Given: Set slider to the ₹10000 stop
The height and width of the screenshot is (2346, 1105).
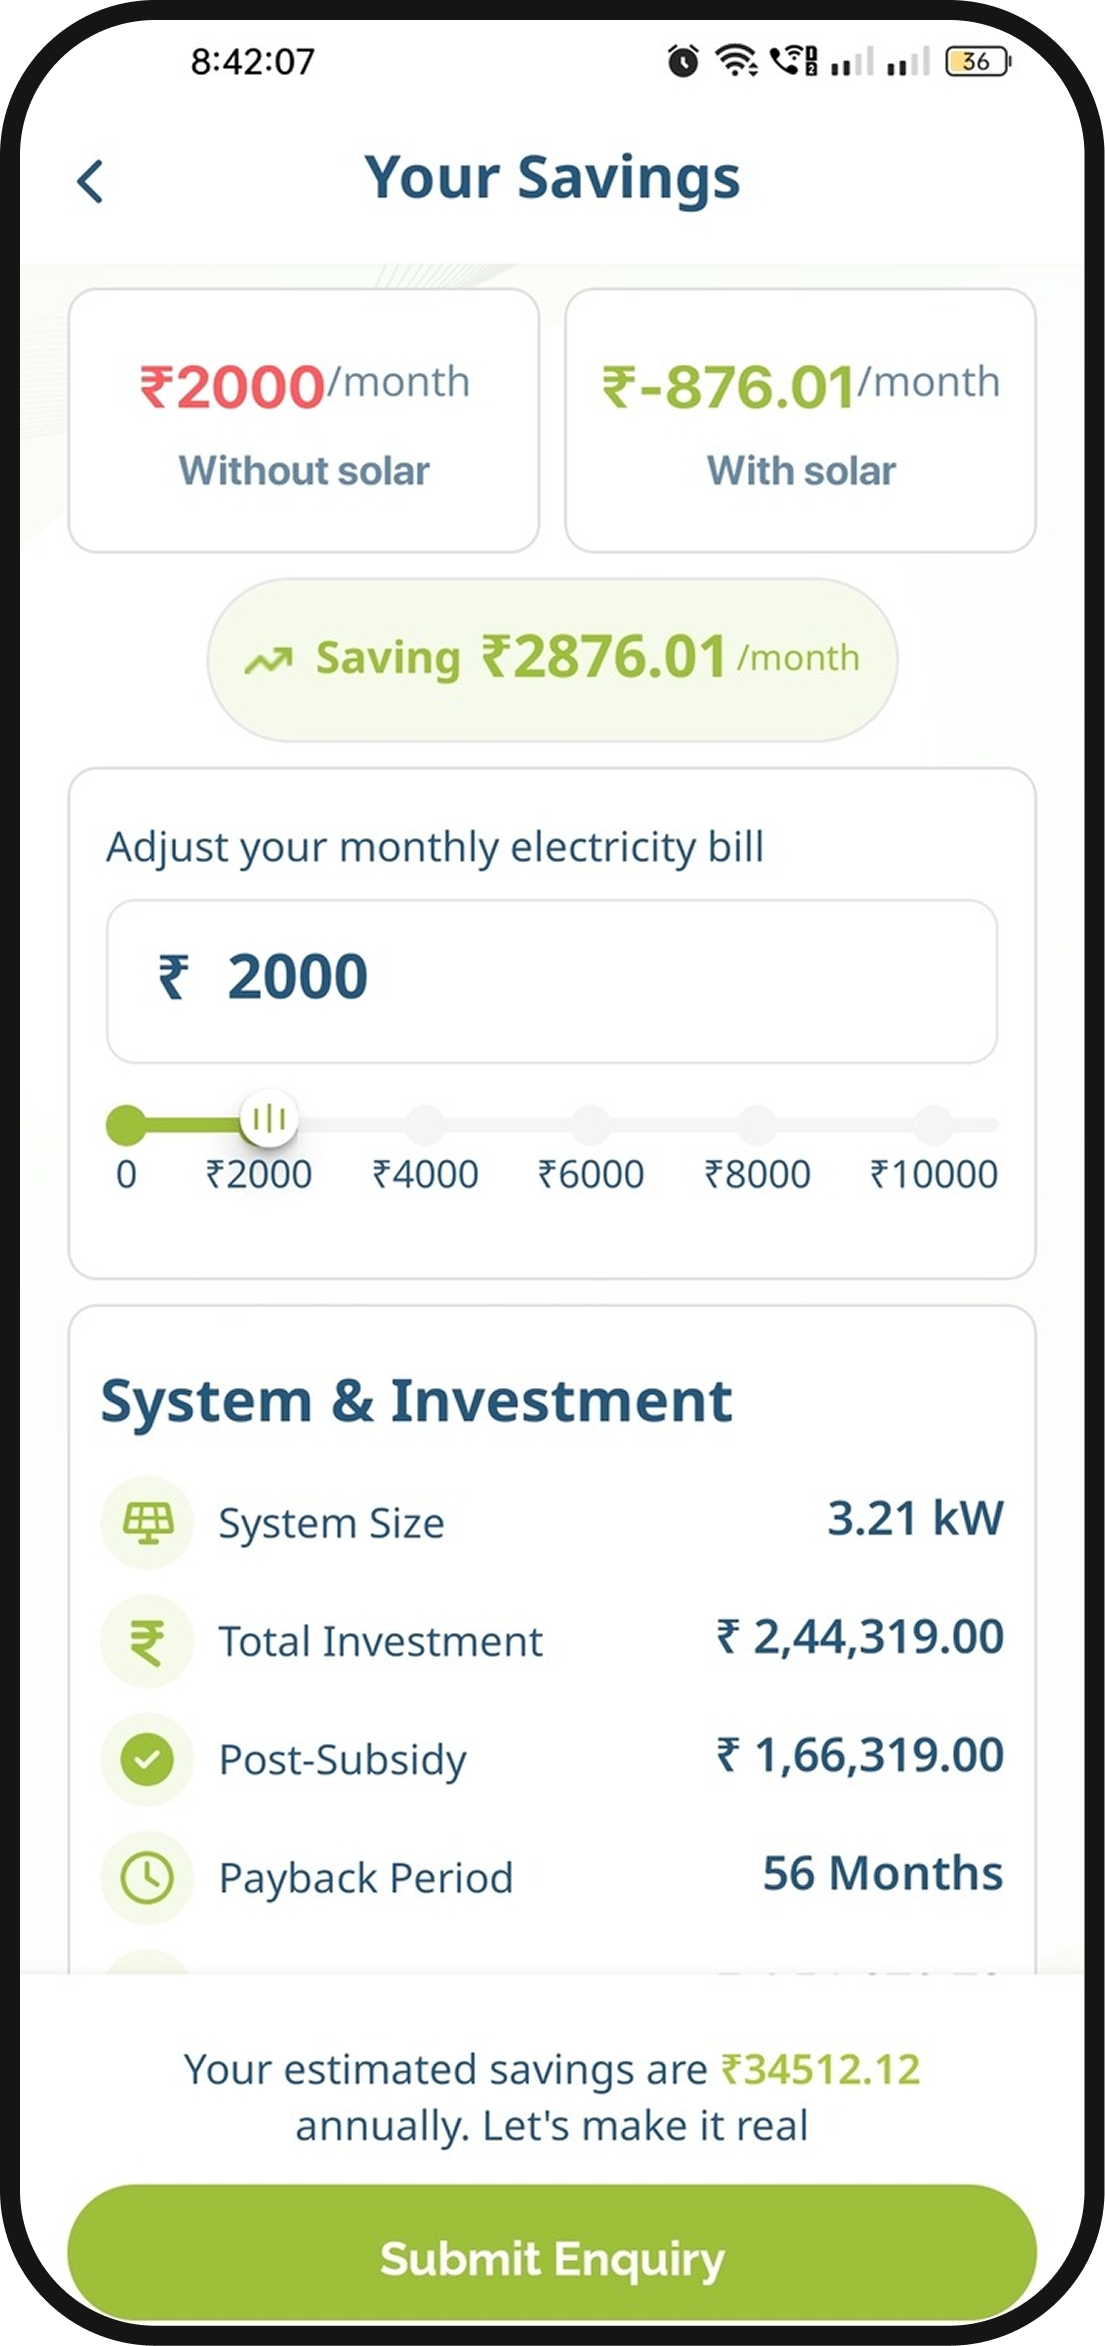Looking at the screenshot, I should point(934,1125).
